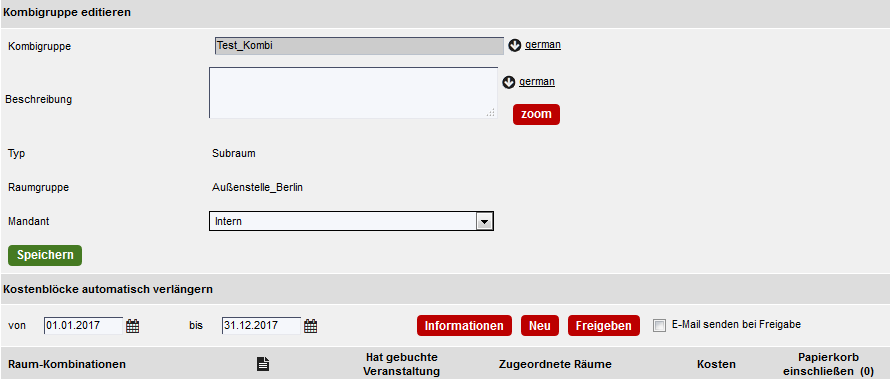Click the red zoom button

point(536,114)
